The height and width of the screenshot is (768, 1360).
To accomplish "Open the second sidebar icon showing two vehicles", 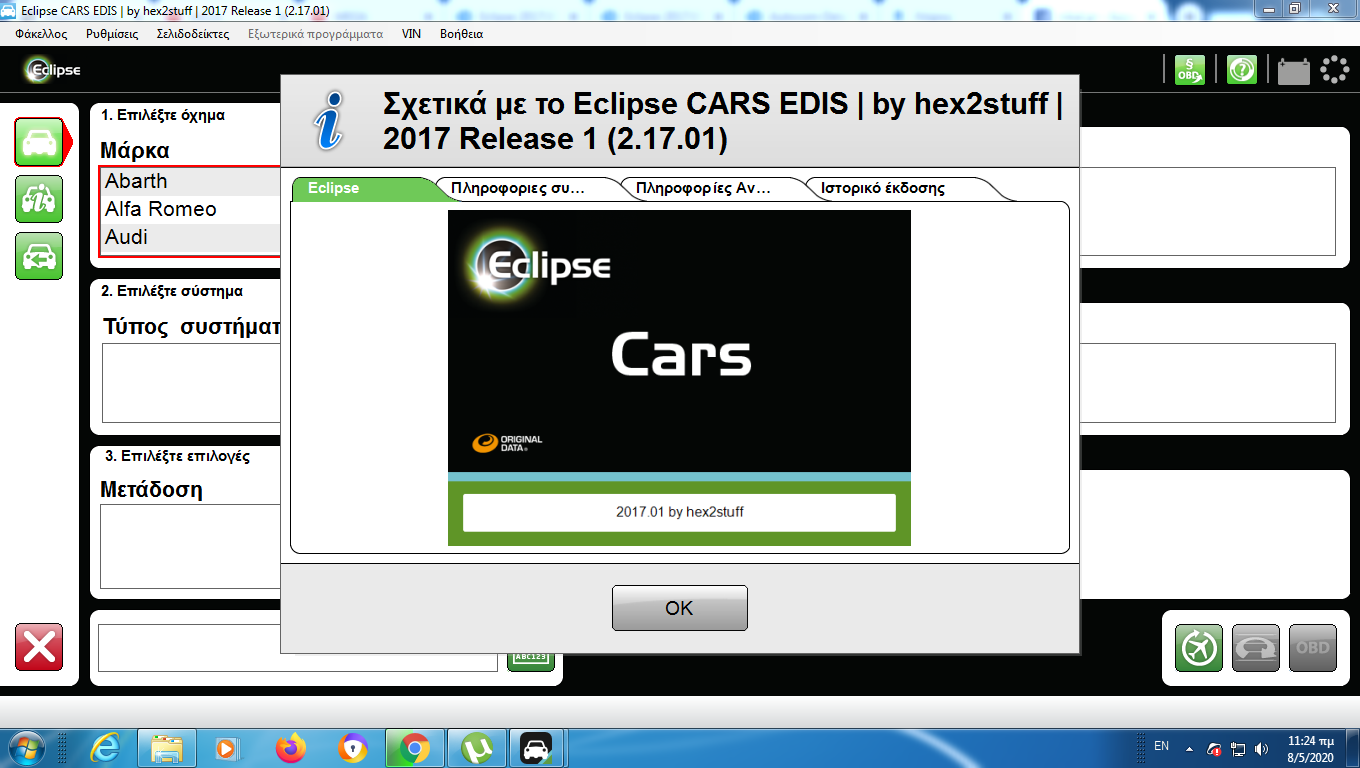I will point(39,199).
